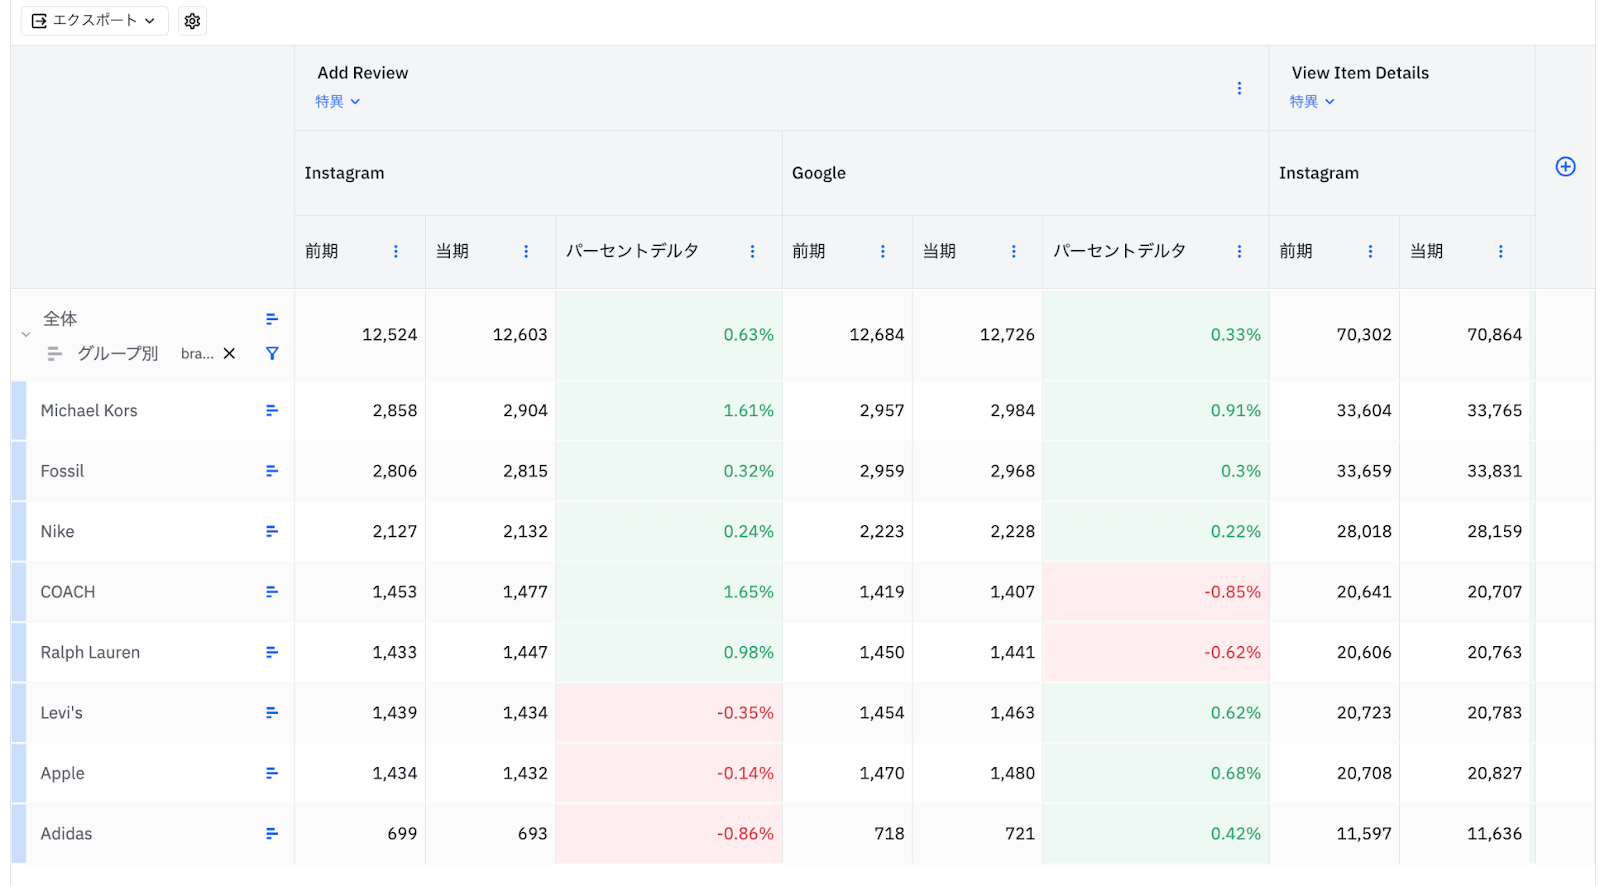Click the breakdown icon on Adidas row
The height and width of the screenshot is (885, 1600).
(x=271, y=833)
